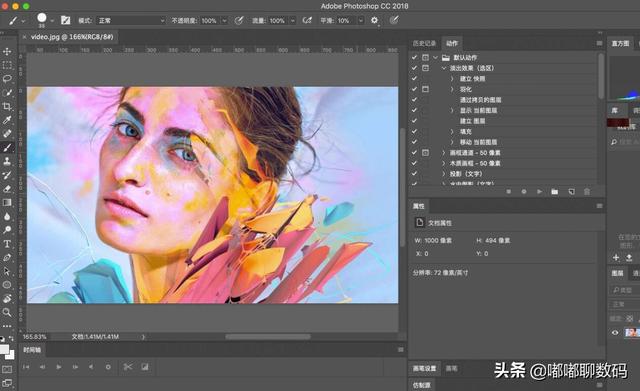
Task: Select the Dodge tool
Action: (7, 230)
